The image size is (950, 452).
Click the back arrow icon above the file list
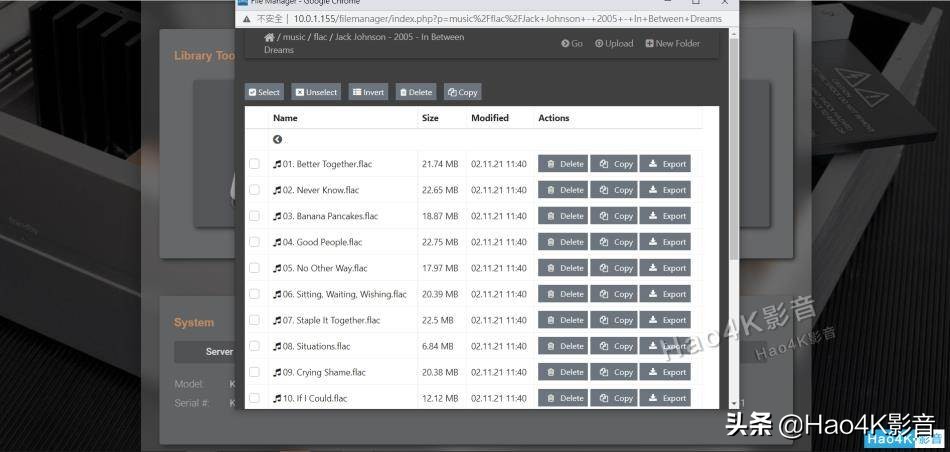coord(277,140)
